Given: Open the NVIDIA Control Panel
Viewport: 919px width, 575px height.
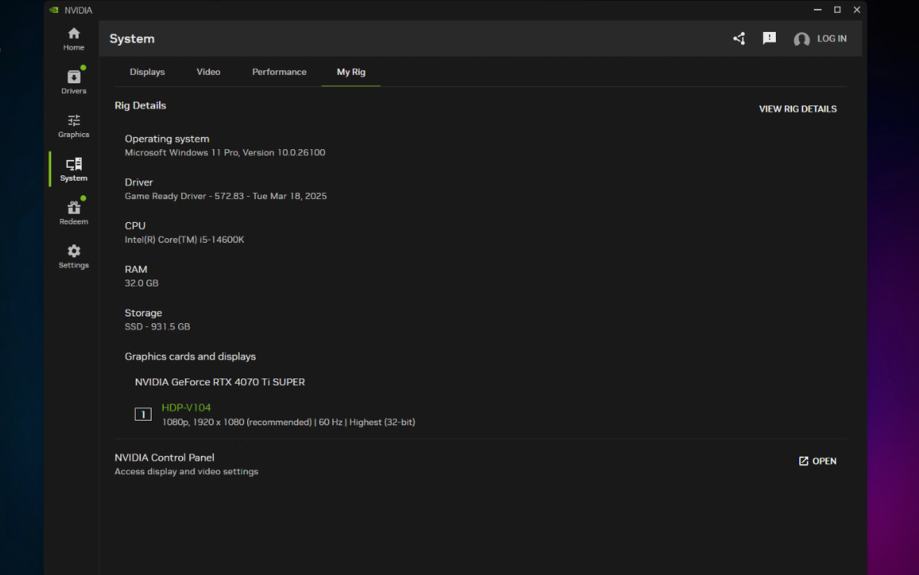Looking at the screenshot, I should pyautogui.click(x=818, y=461).
